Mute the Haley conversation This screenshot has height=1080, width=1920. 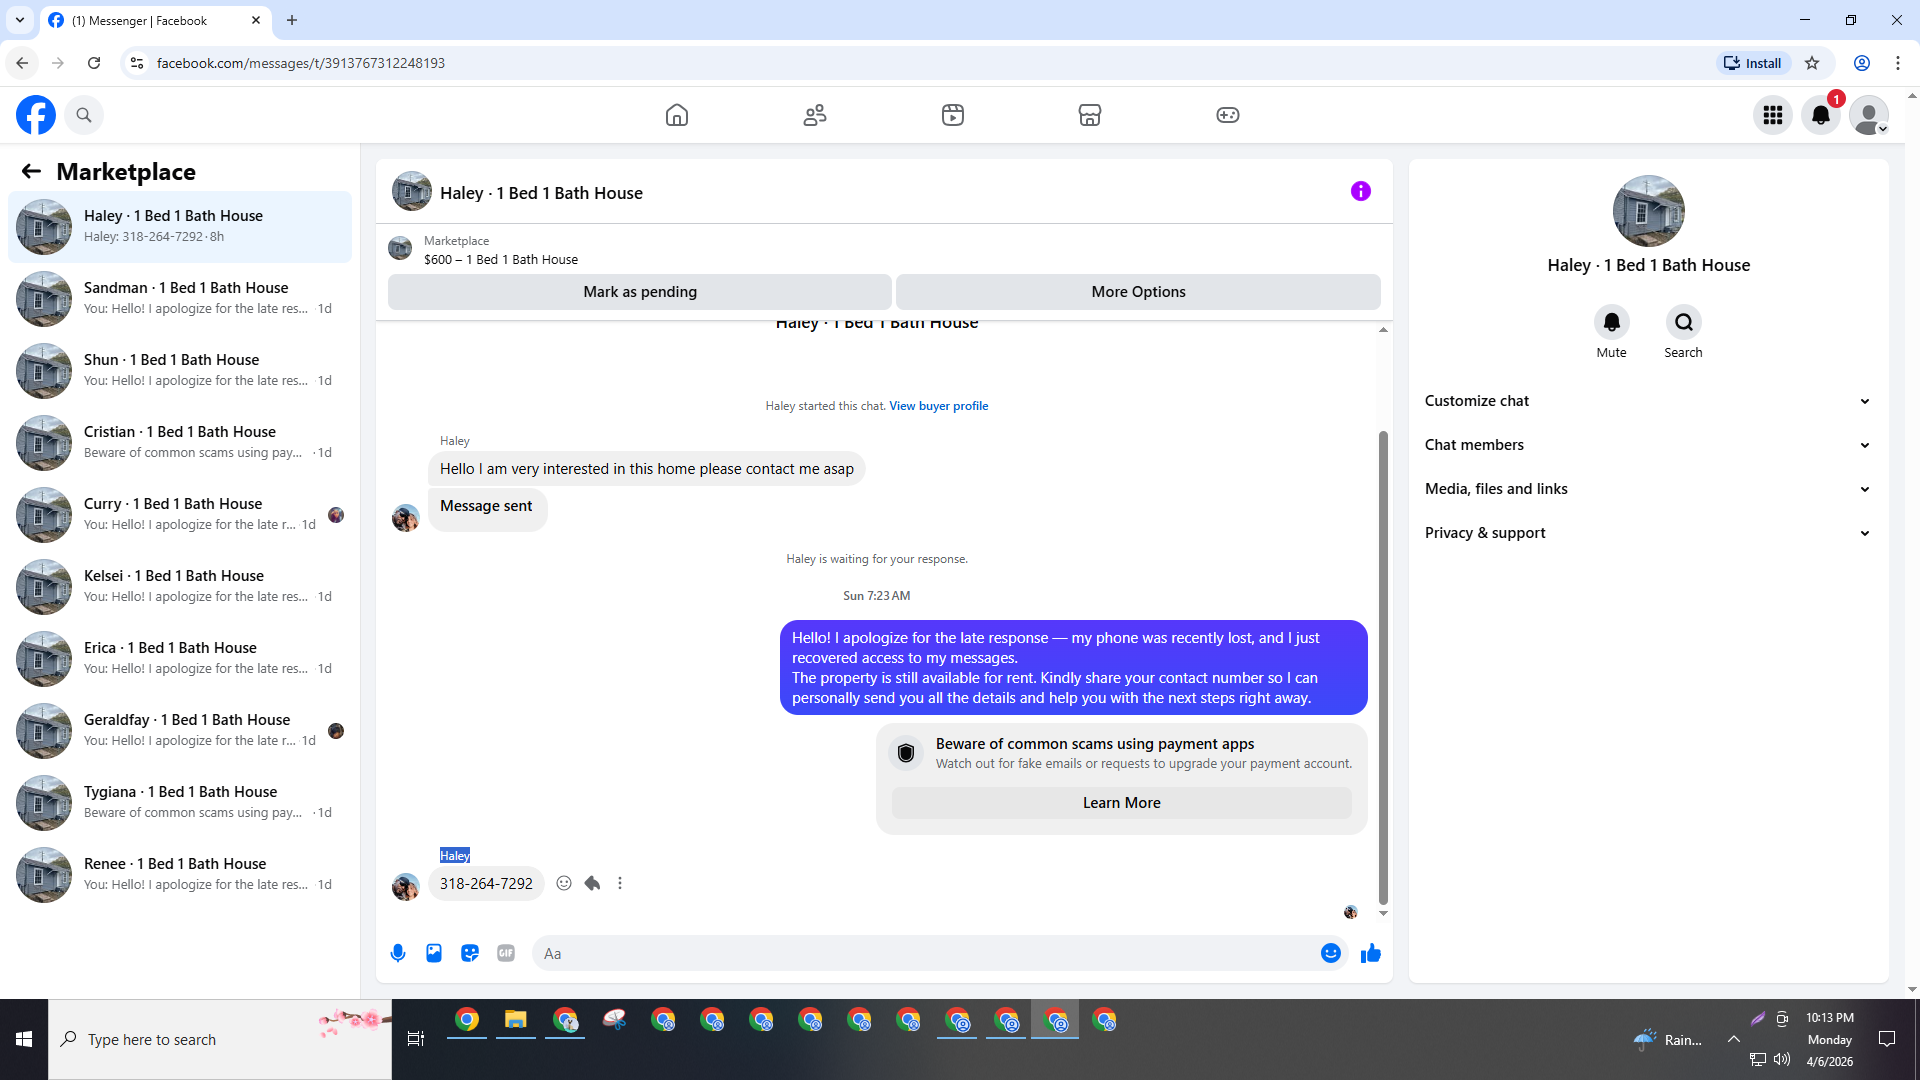click(1612, 322)
